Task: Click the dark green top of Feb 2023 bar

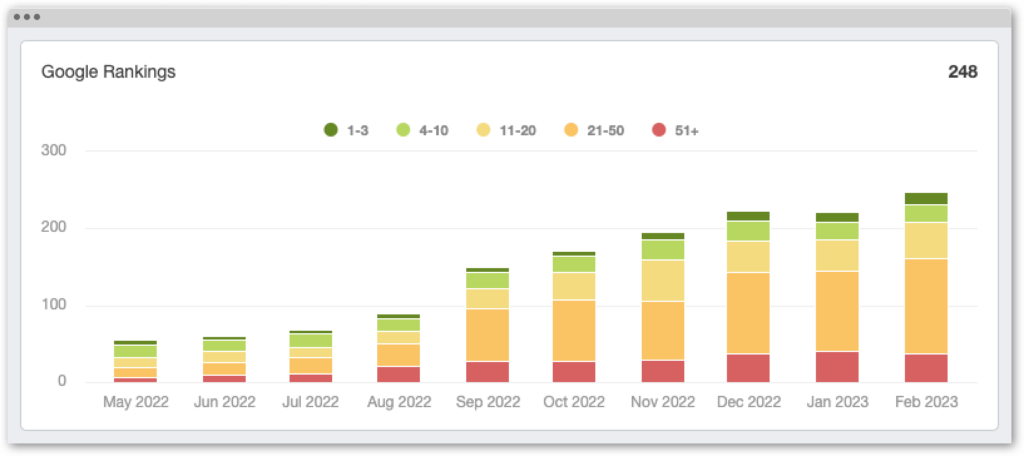Action: click(x=926, y=198)
